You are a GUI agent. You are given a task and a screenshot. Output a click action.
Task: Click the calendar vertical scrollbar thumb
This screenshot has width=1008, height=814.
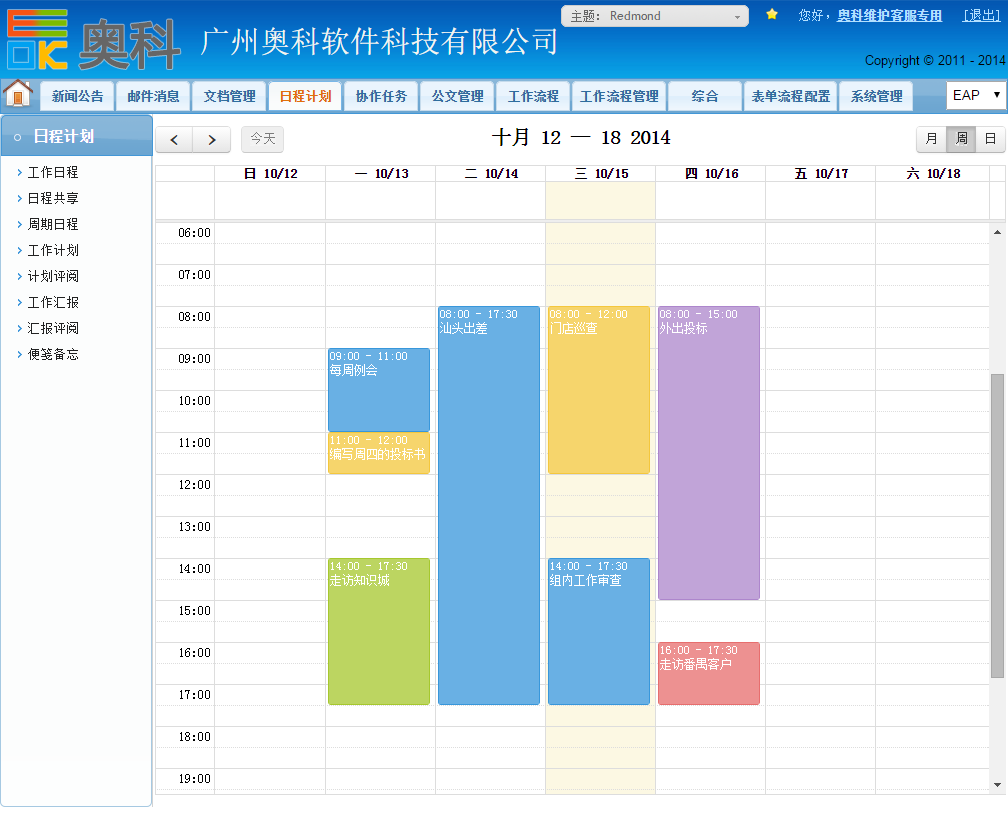(997, 525)
